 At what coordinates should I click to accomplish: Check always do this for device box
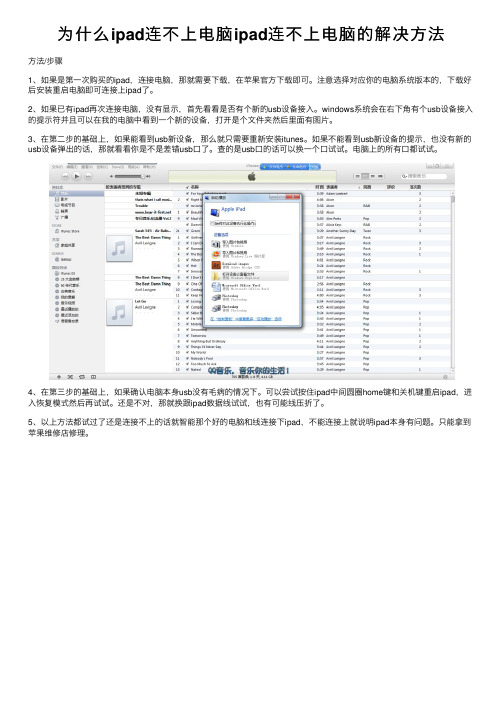(212, 223)
